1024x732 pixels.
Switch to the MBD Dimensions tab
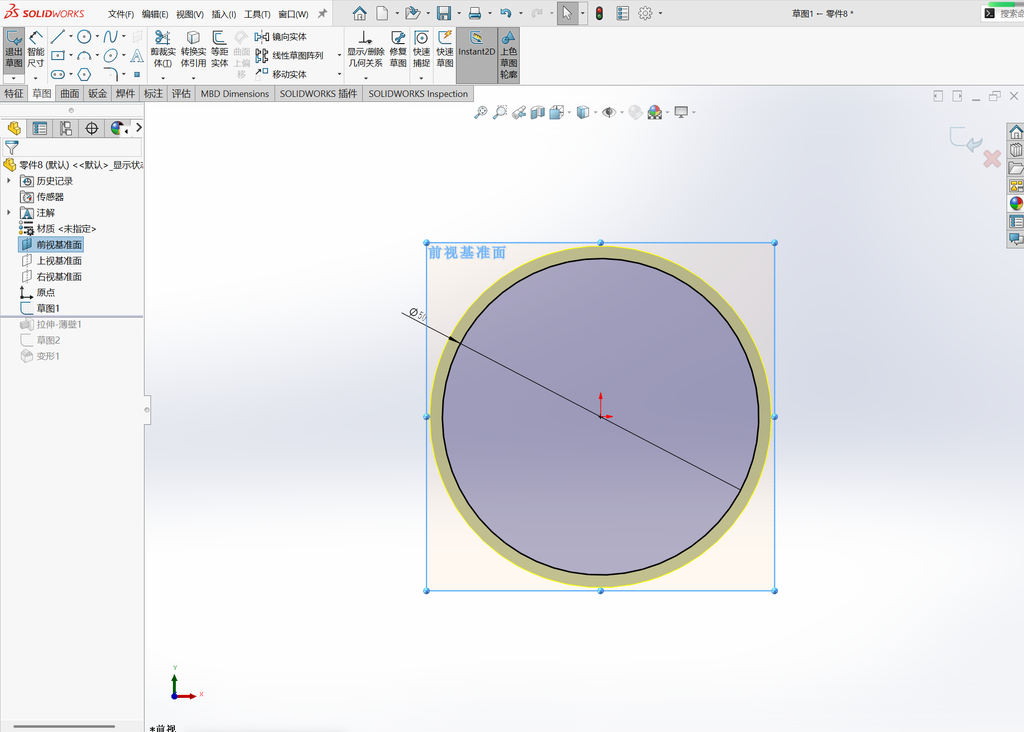tap(234, 93)
